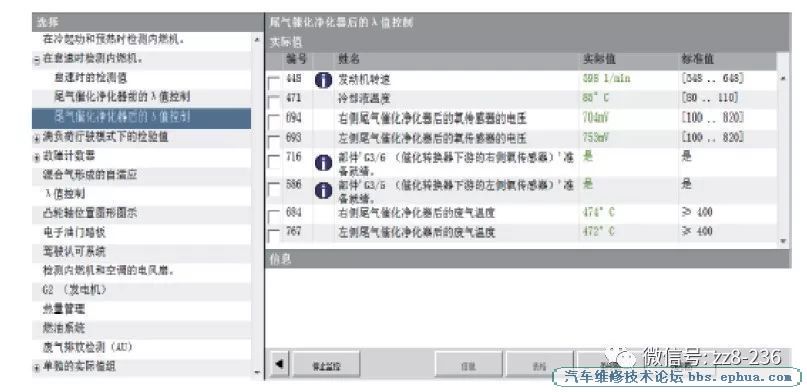Collapse the 在怠速时检测内燃机 tree node

point(37,60)
